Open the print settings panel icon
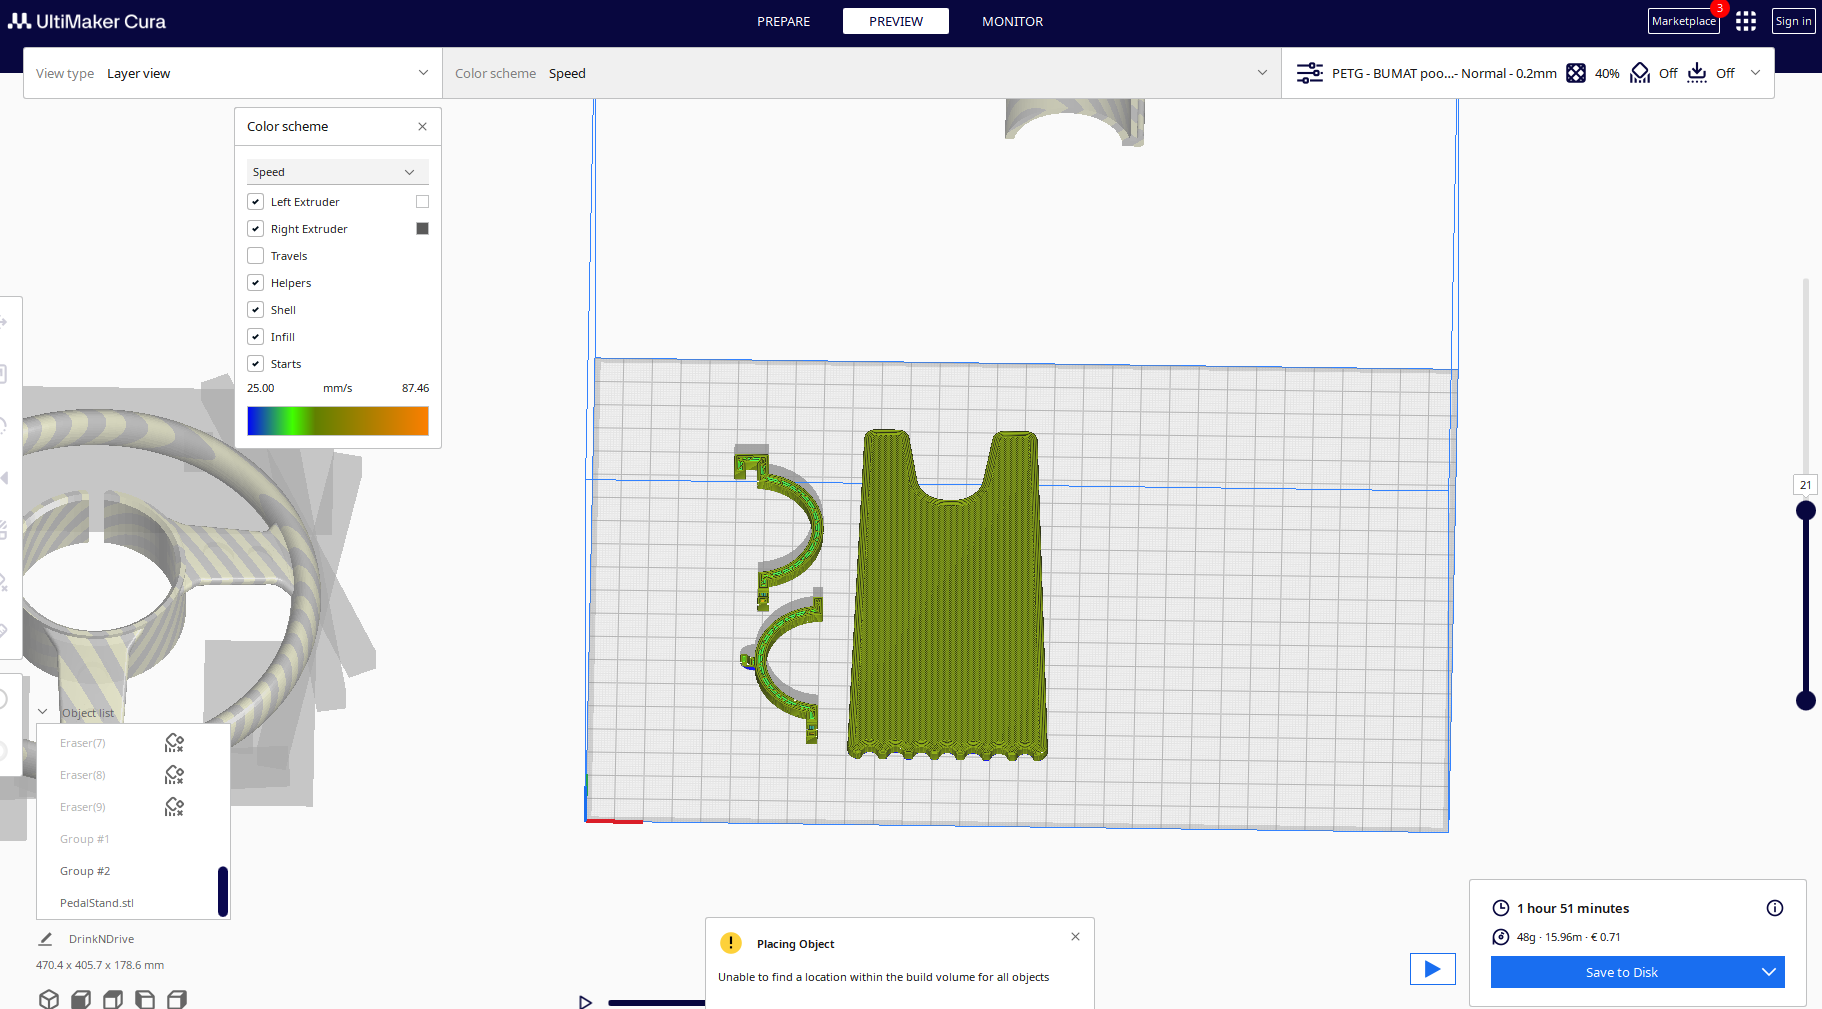The height and width of the screenshot is (1009, 1822). (x=1310, y=72)
